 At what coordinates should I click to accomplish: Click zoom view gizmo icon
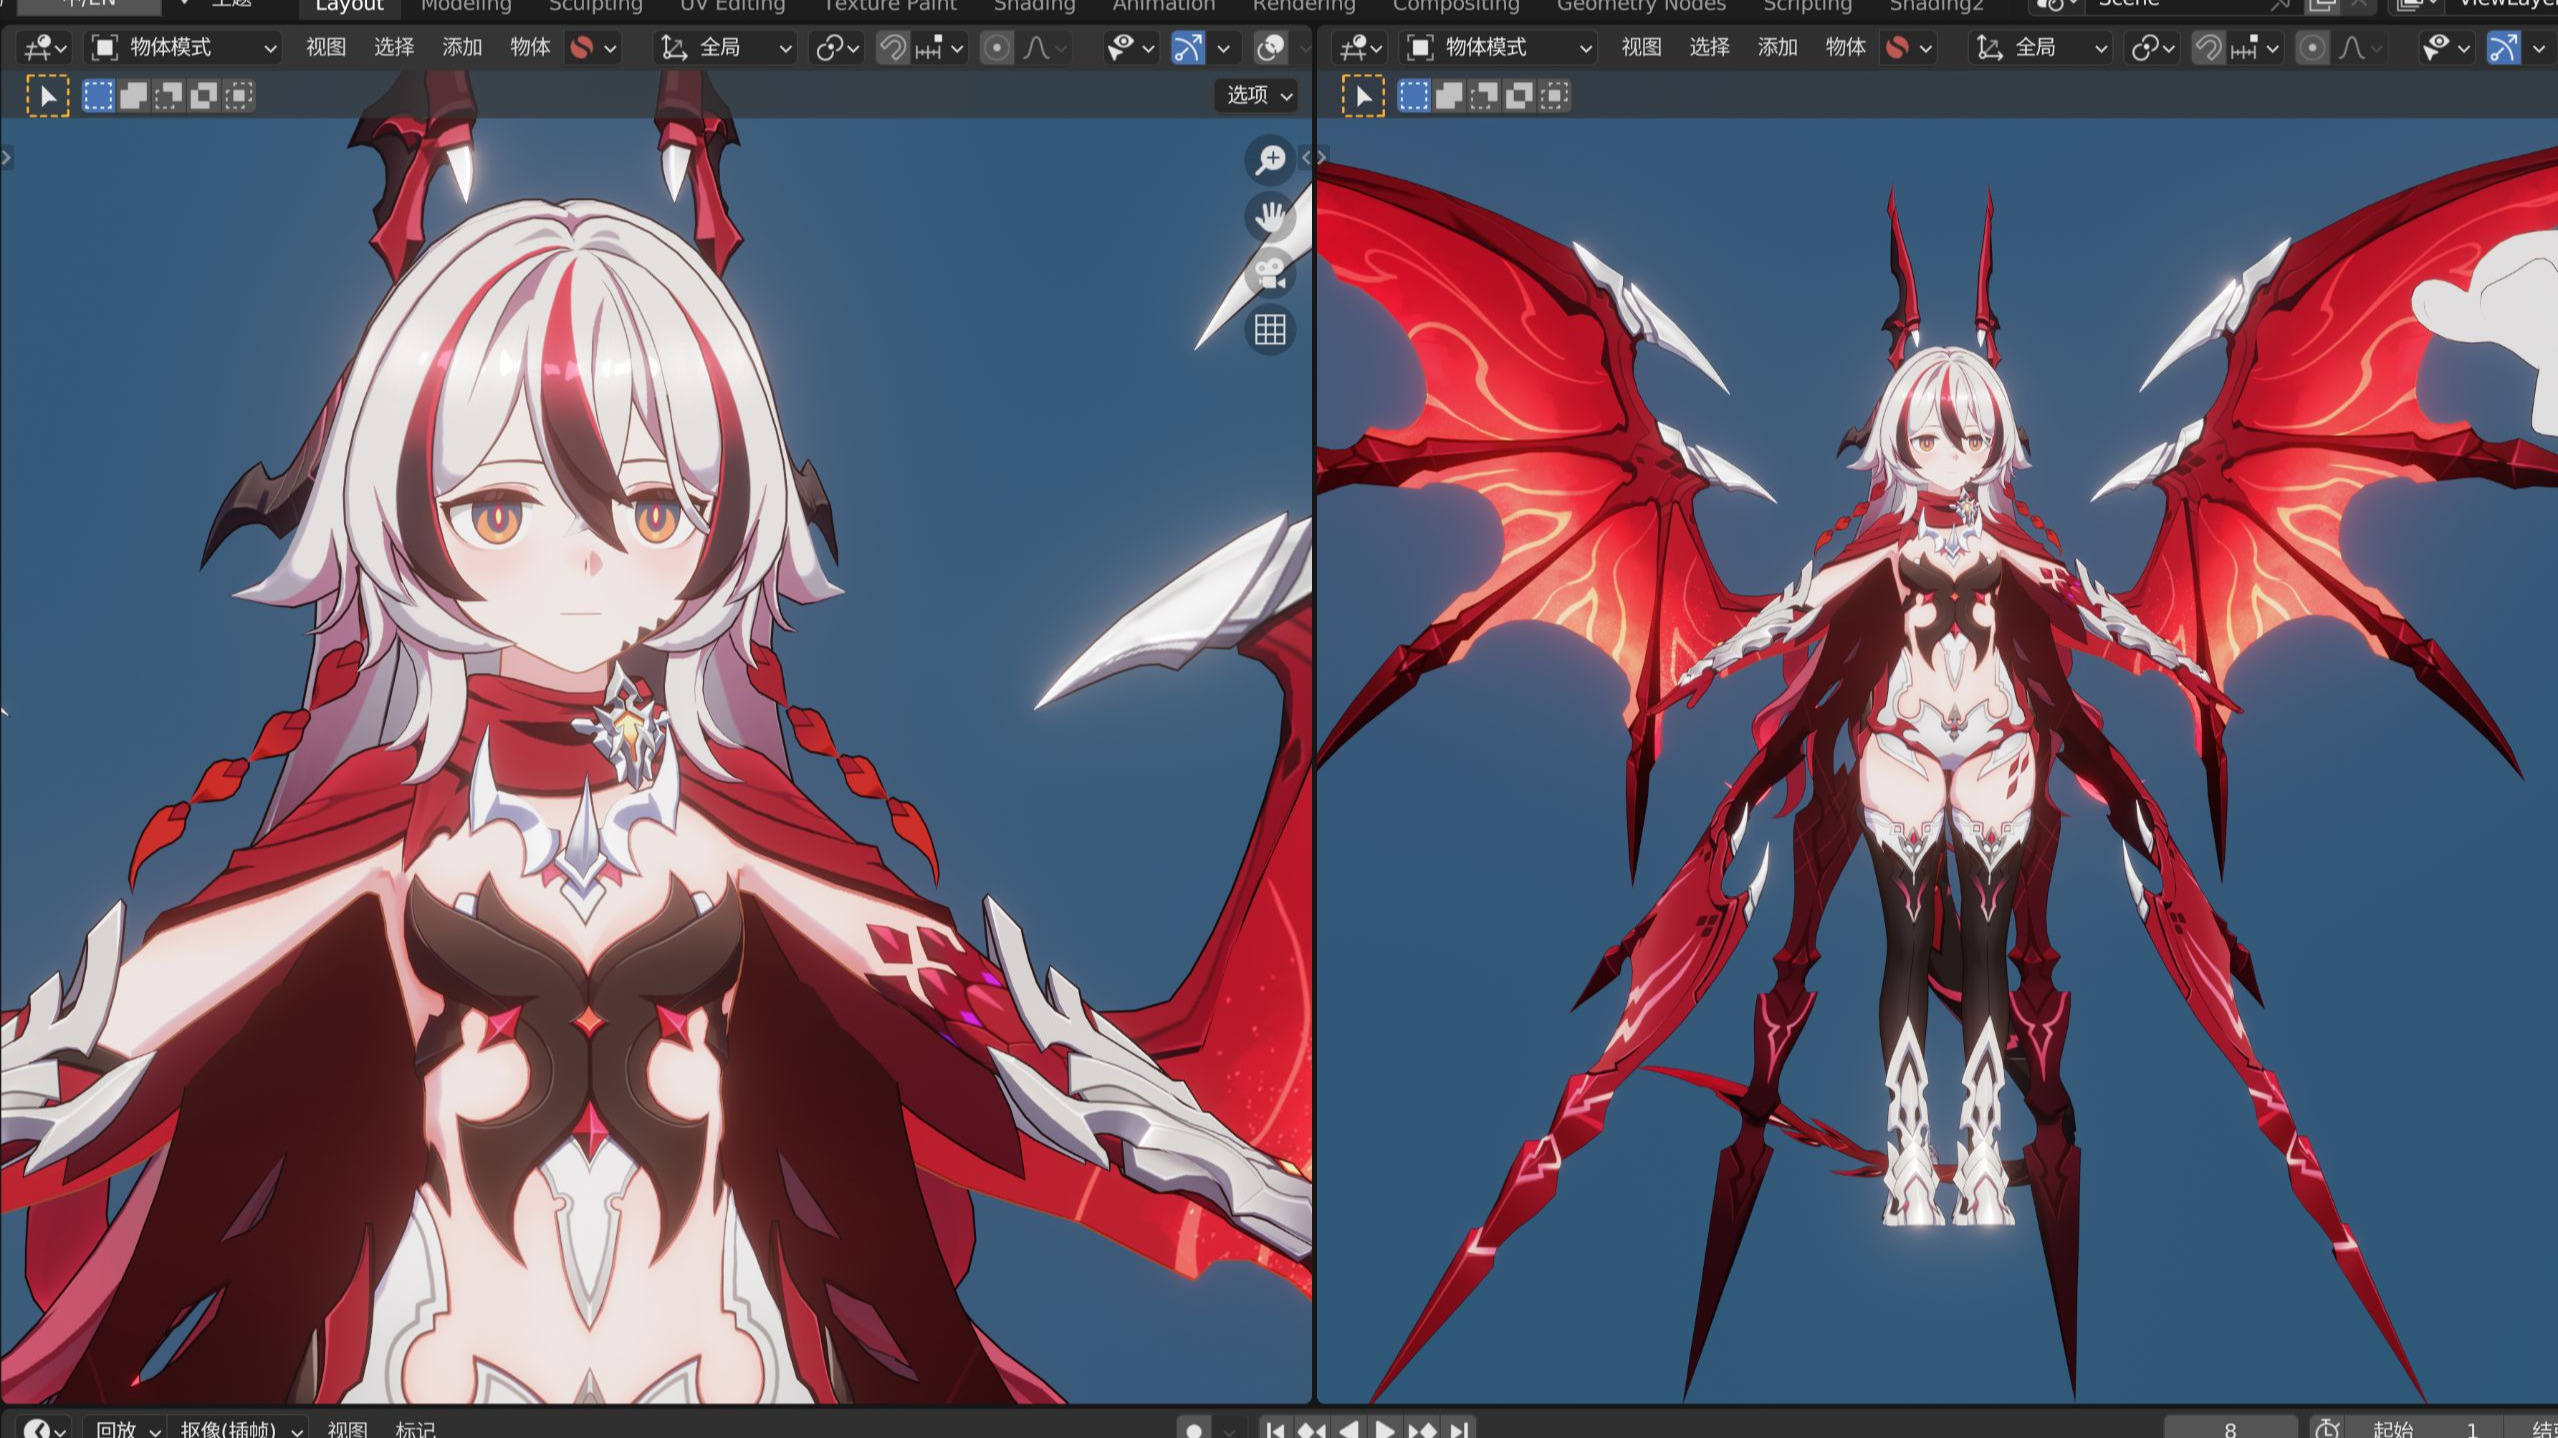(1270, 159)
